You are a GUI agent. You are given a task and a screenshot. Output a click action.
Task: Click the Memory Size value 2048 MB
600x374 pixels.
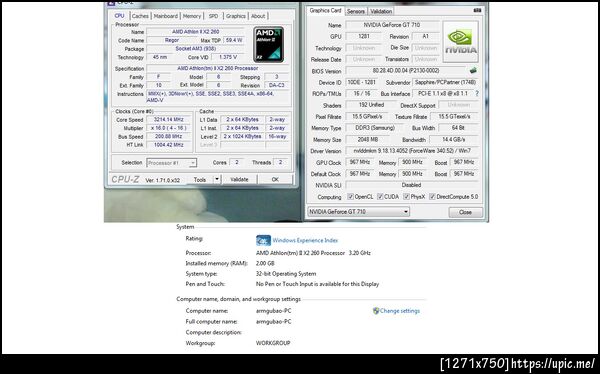coord(368,140)
